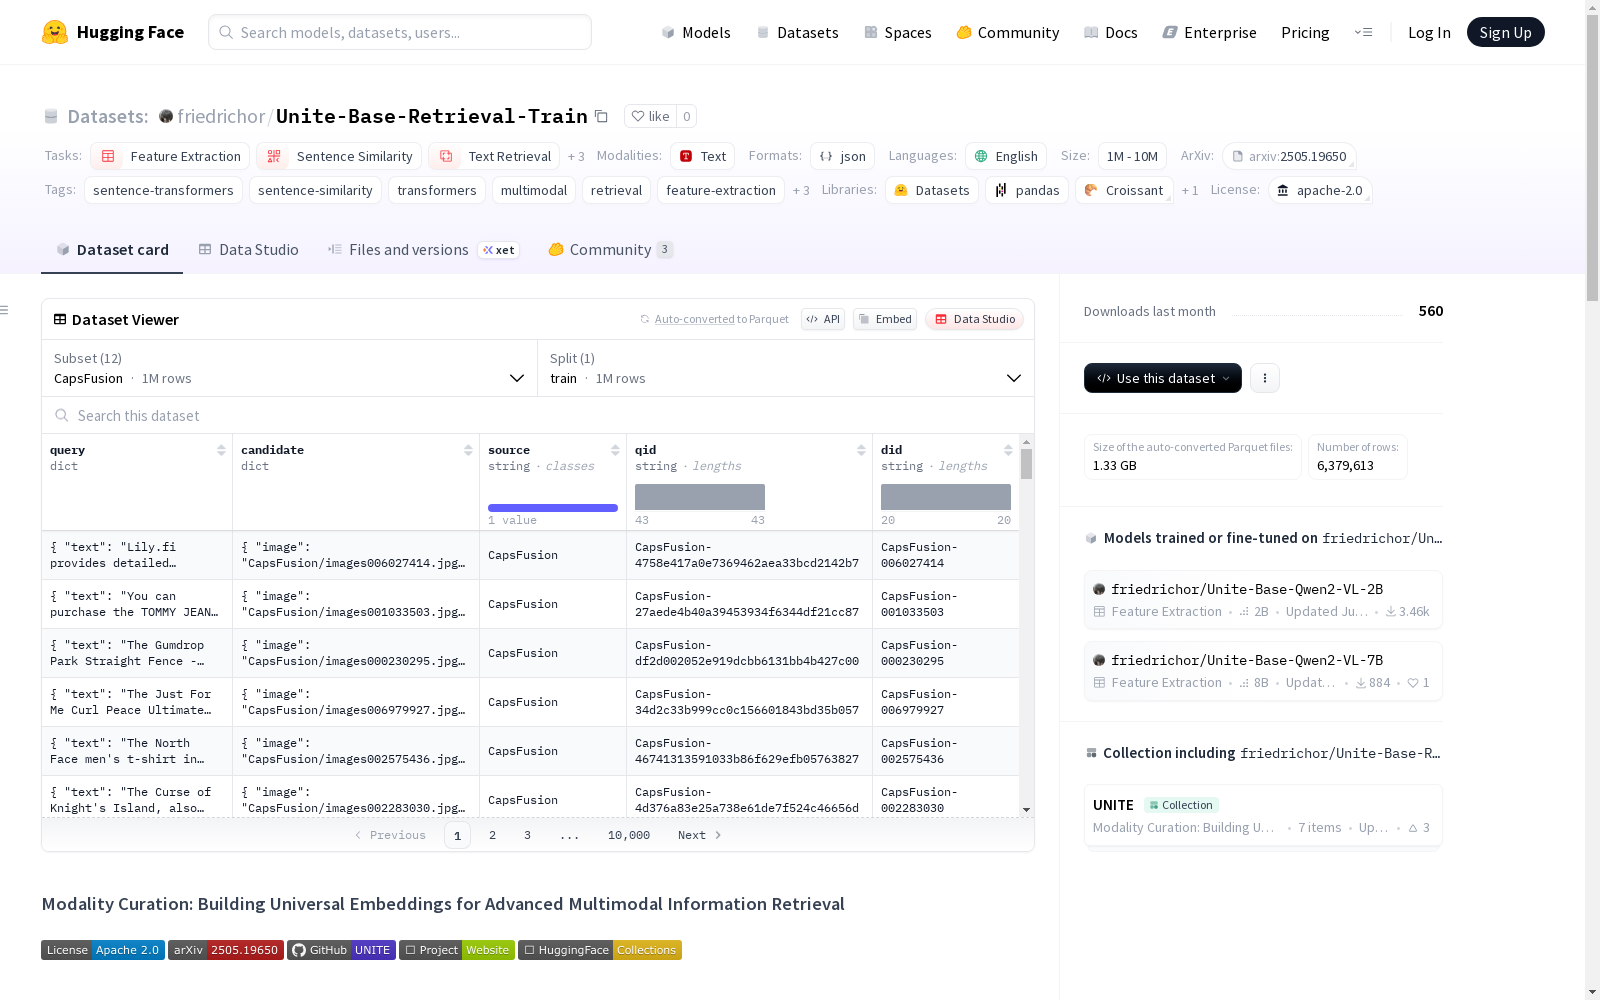Click the friedrichor avatar icon
Image resolution: width=1600 pixels, height=1000 pixels.
[x=166, y=116]
